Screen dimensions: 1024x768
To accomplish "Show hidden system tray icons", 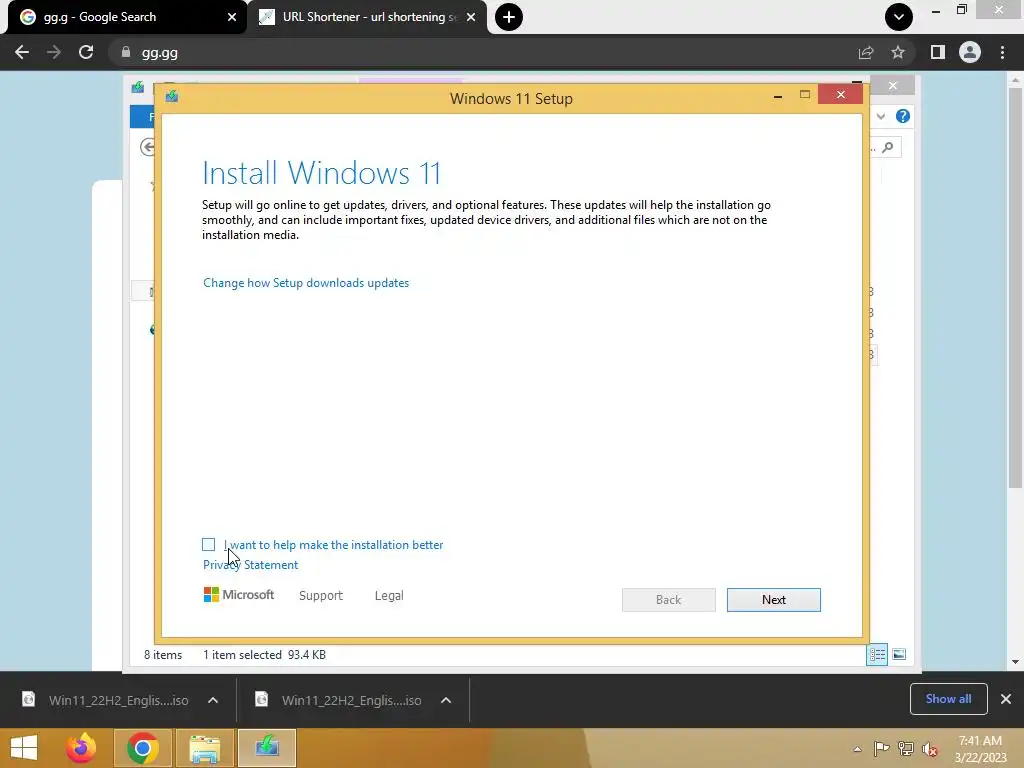I will coord(857,749).
